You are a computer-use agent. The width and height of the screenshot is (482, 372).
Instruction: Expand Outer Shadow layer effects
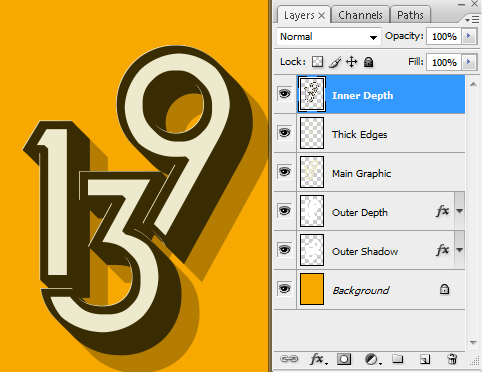[460, 250]
